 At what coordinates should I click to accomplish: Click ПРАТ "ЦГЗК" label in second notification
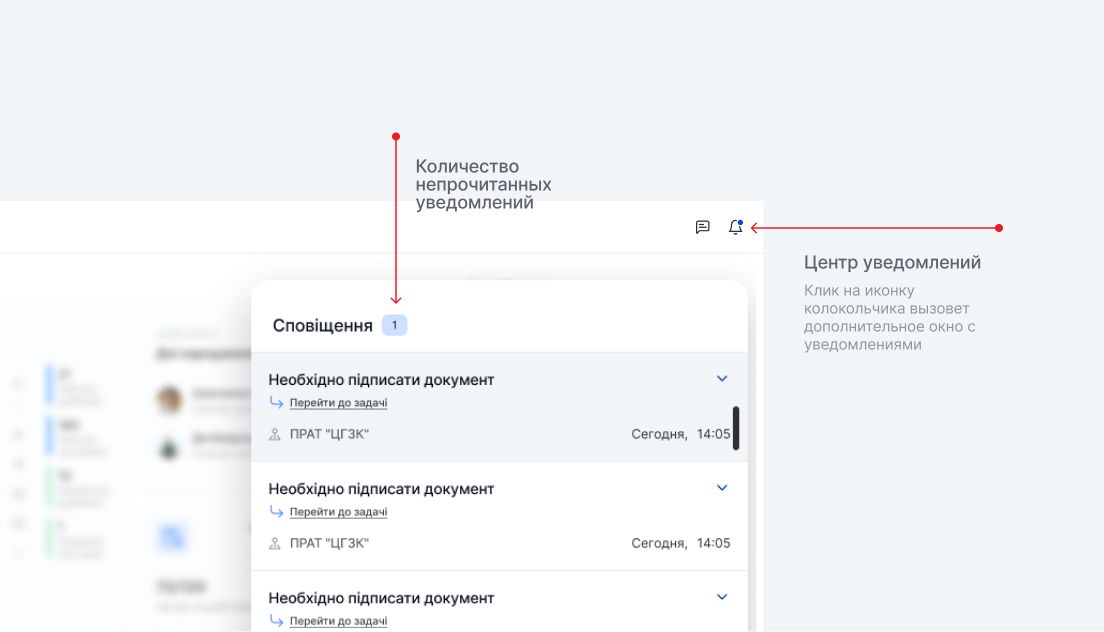[x=329, y=544]
